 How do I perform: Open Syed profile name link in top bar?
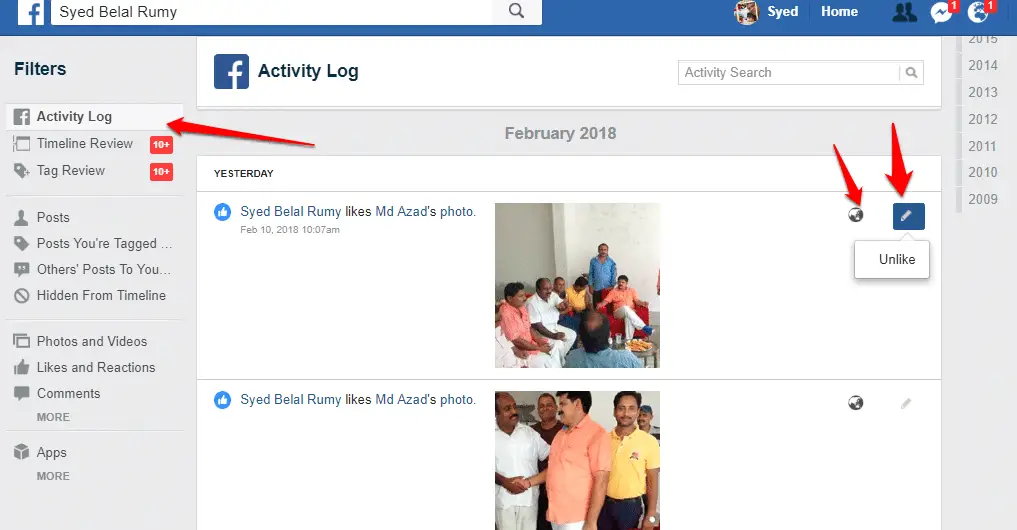[782, 12]
